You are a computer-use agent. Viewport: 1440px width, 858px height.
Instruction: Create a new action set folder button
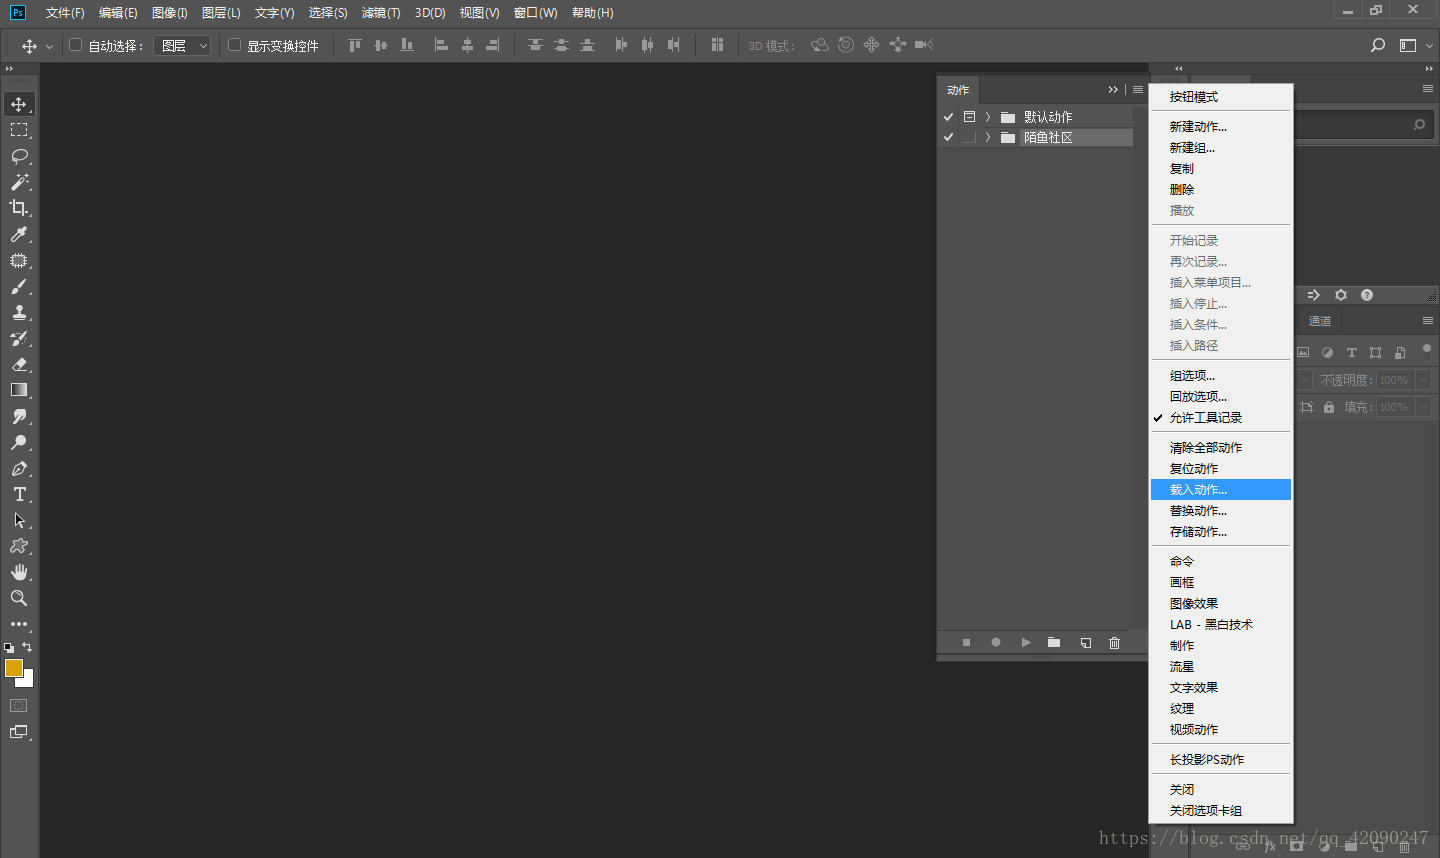(1054, 643)
